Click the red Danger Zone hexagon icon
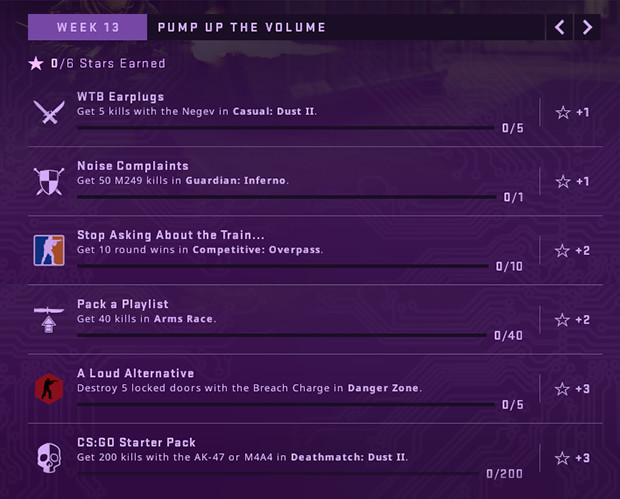 pyautogui.click(x=49, y=389)
